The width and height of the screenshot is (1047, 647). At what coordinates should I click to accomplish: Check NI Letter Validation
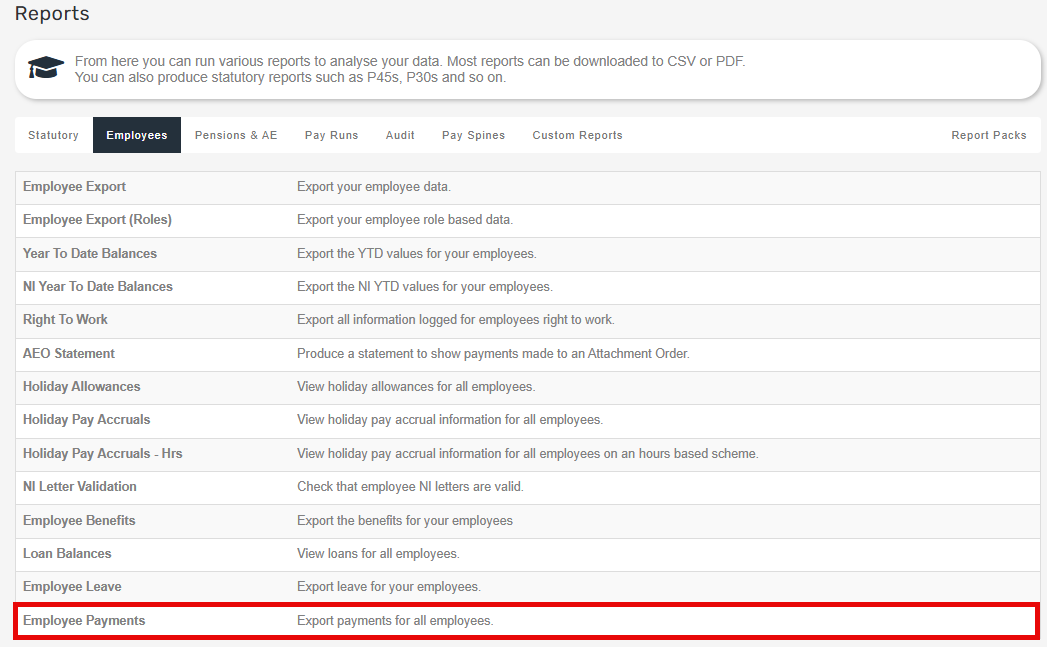80,486
